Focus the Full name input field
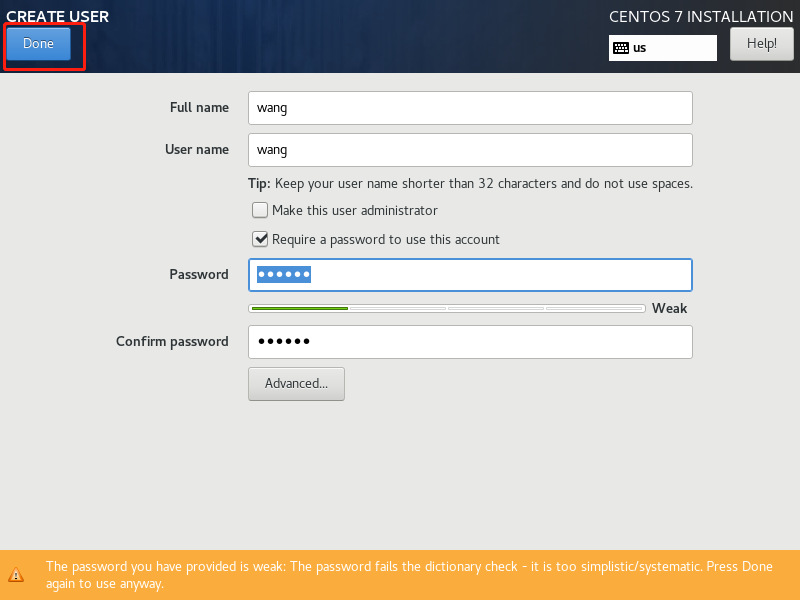Image resolution: width=800 pixels, height=600 pixels. pos(470,108)
